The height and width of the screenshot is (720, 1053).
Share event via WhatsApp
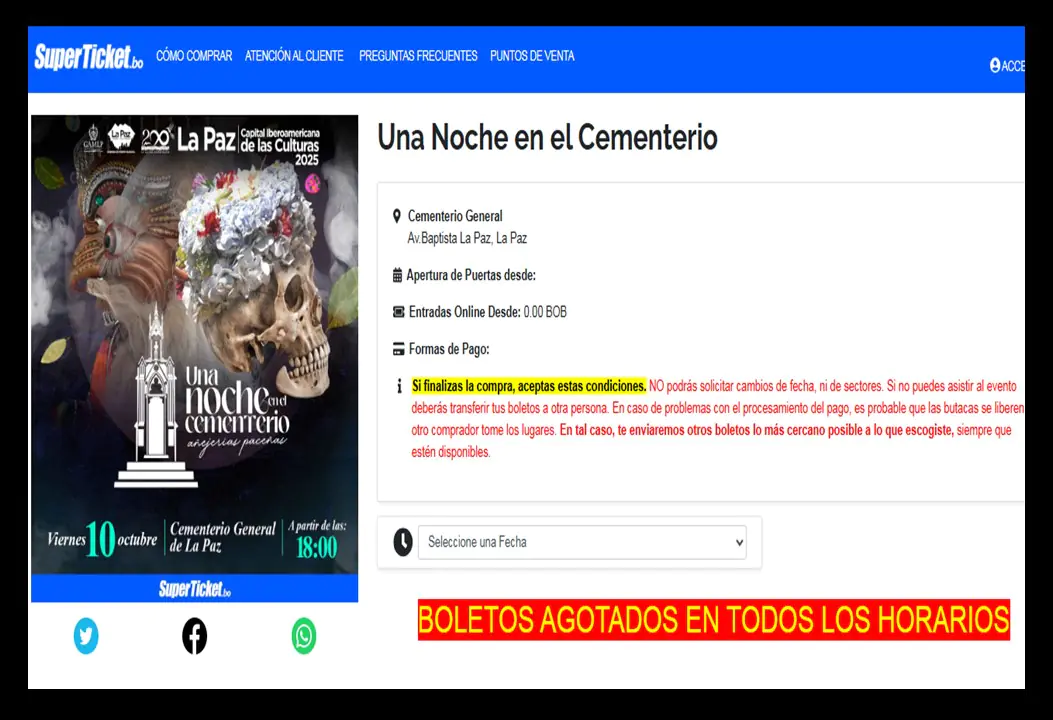point(304,635)
